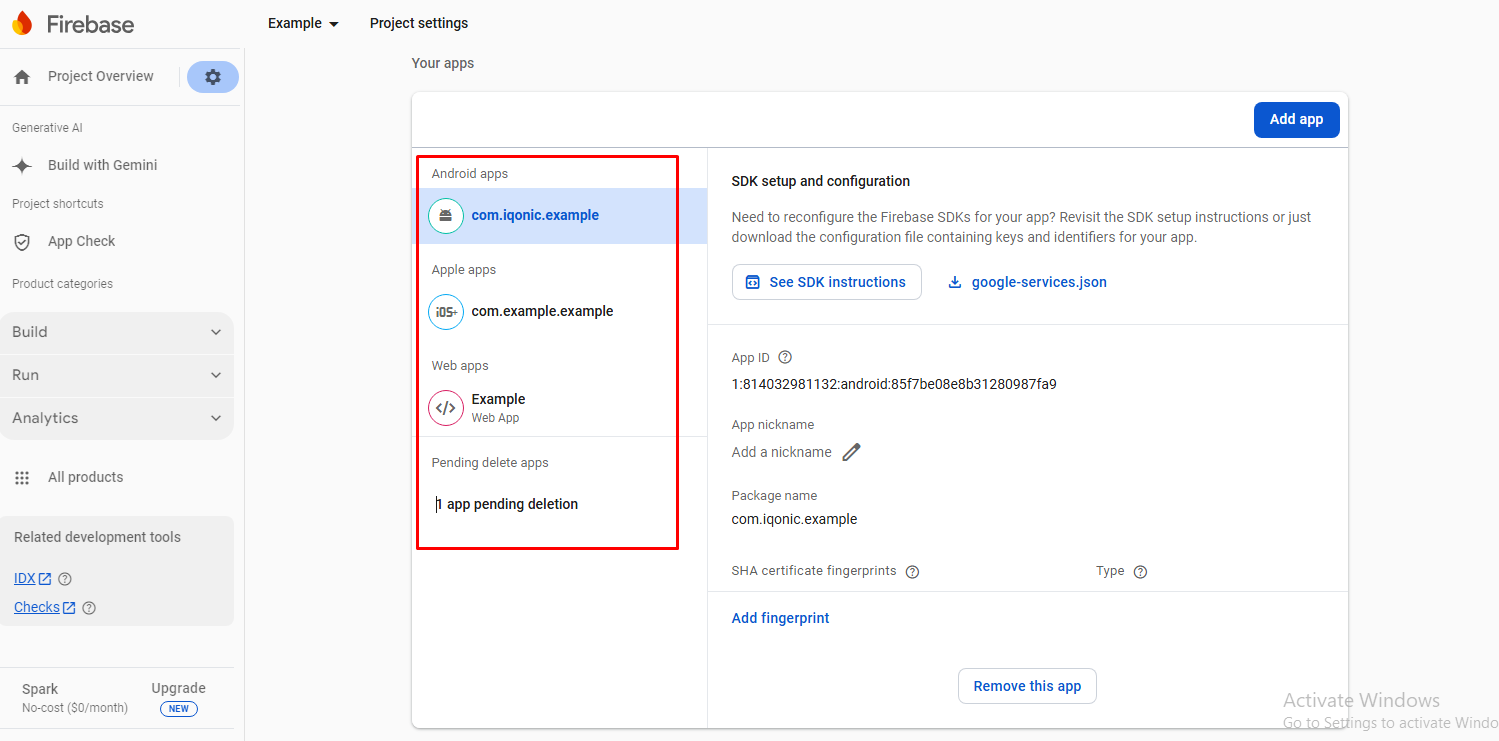Click the Project Overview home icon
Image resolution: width=1499 pixels, height=741 pixels.
(x=22, y=77)
